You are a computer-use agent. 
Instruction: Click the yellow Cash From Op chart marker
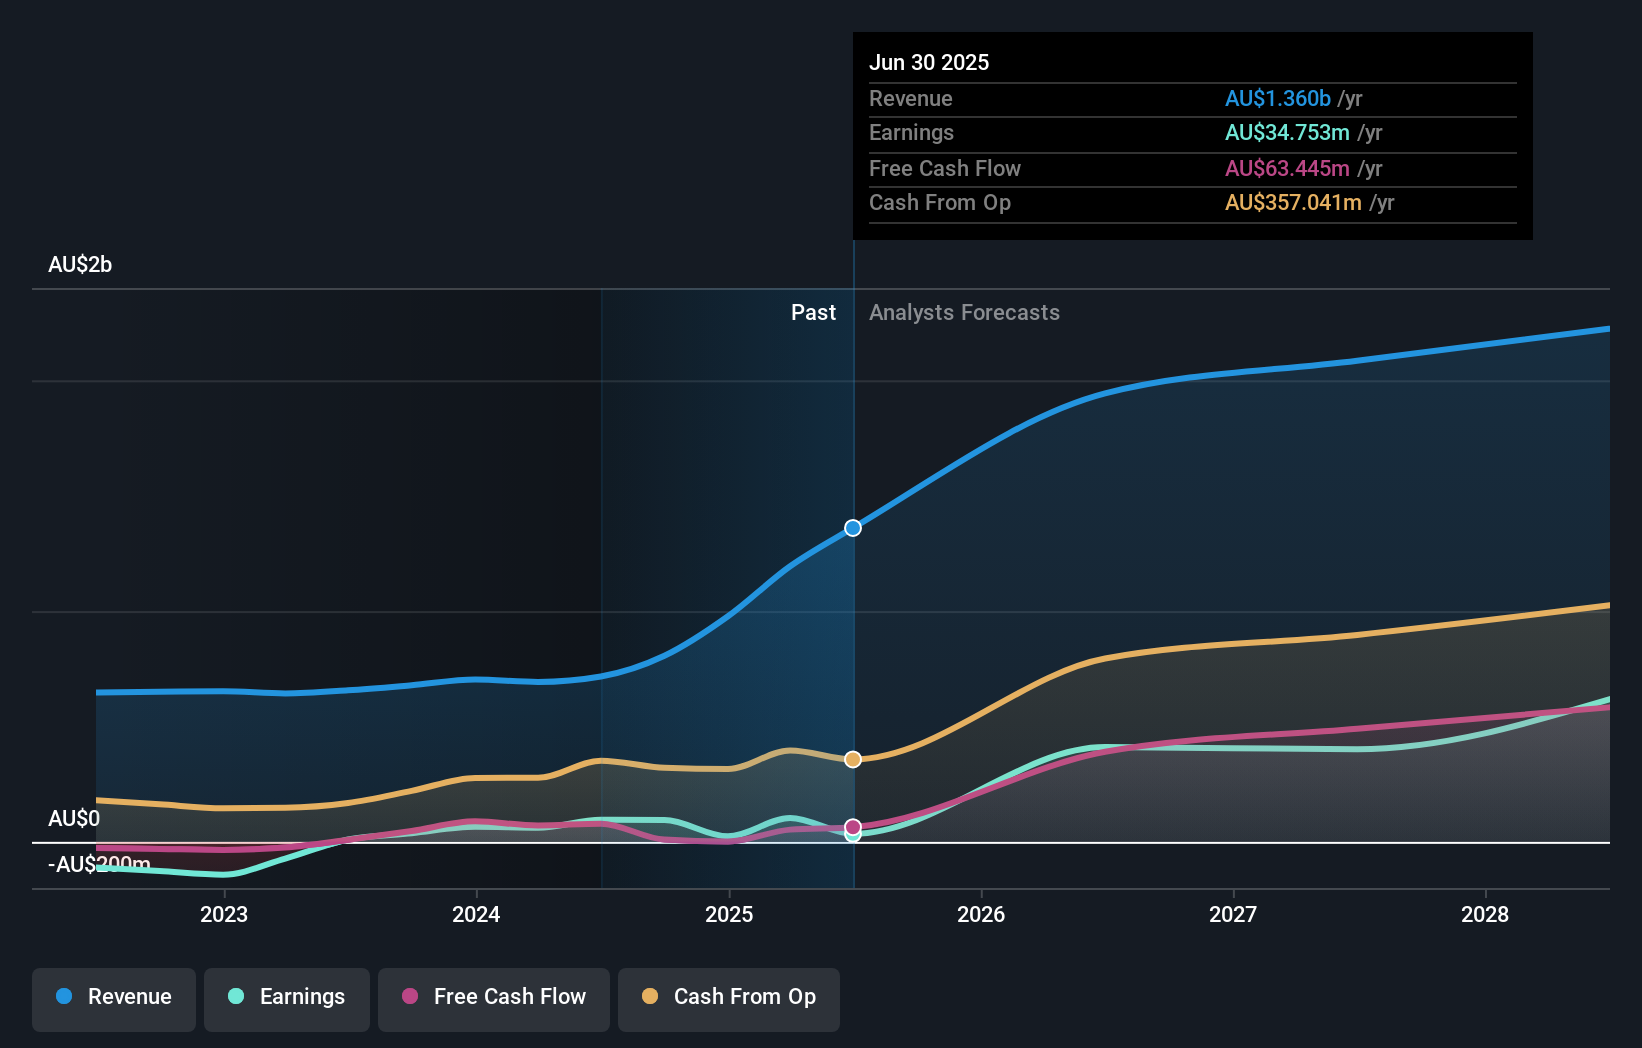(x=852, y=759)
